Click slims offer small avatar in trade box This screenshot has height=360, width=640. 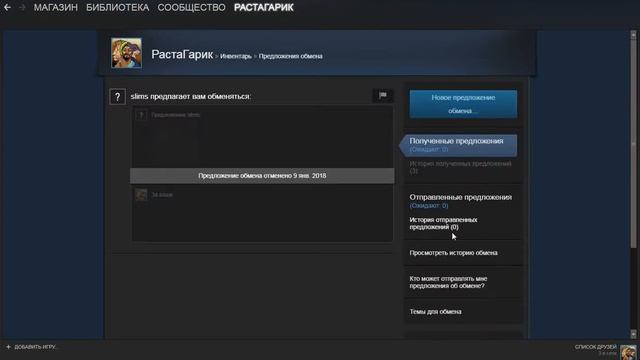click(141, 115)
